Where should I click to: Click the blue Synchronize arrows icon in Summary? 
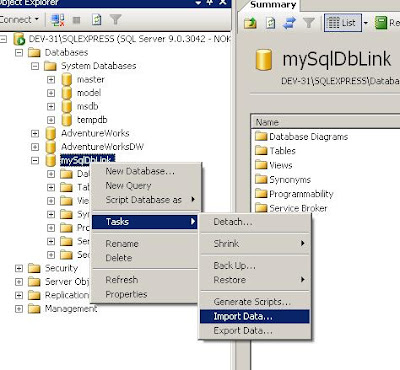point(289,23)
